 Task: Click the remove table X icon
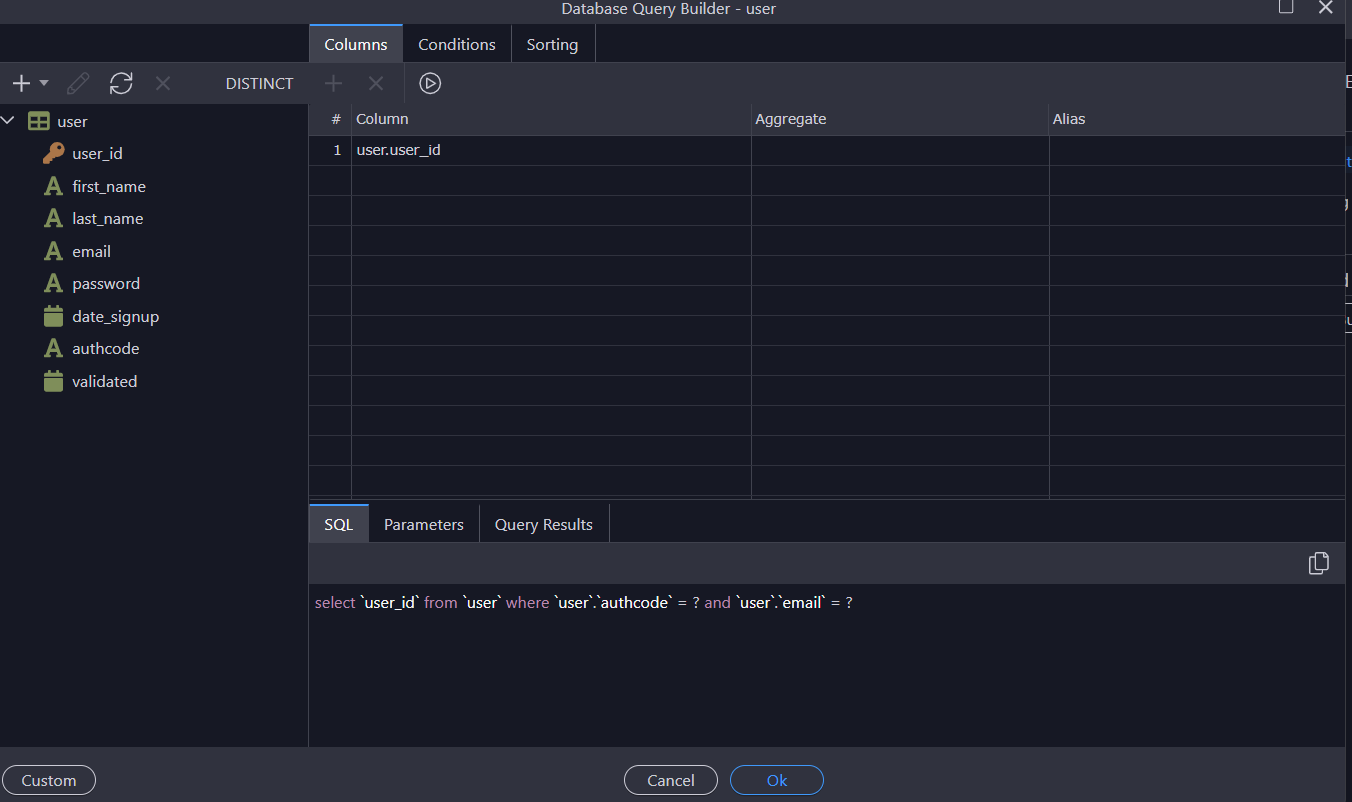click(x=163, y=84)
